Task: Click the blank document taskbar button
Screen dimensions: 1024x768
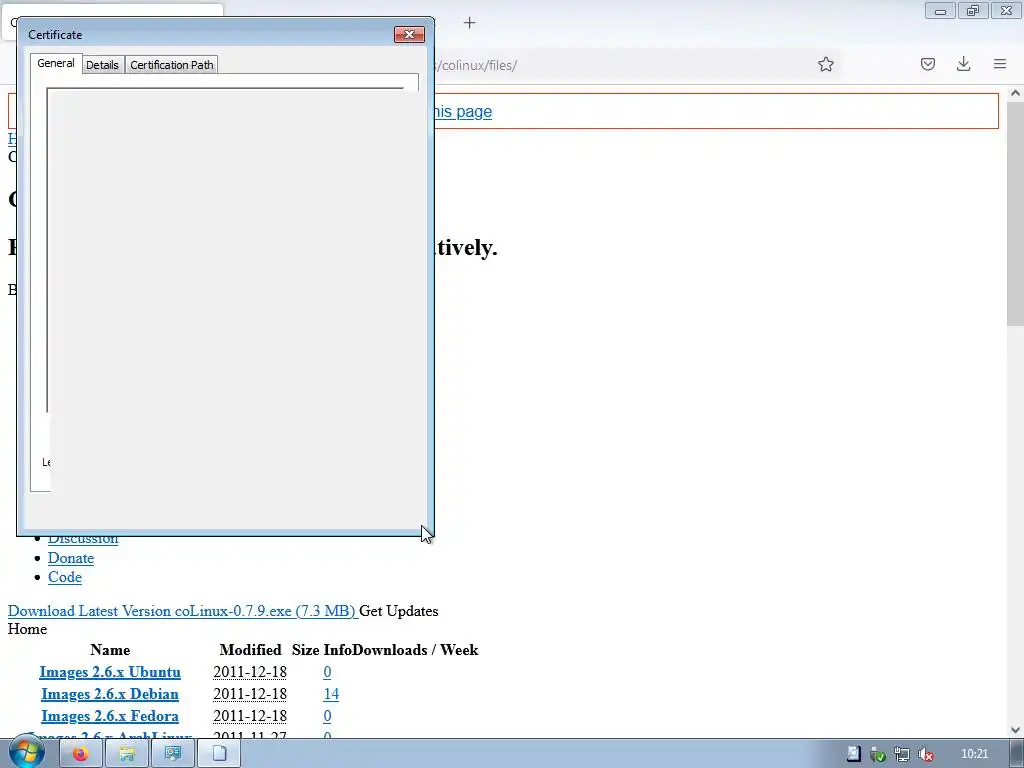Action: 219,754
